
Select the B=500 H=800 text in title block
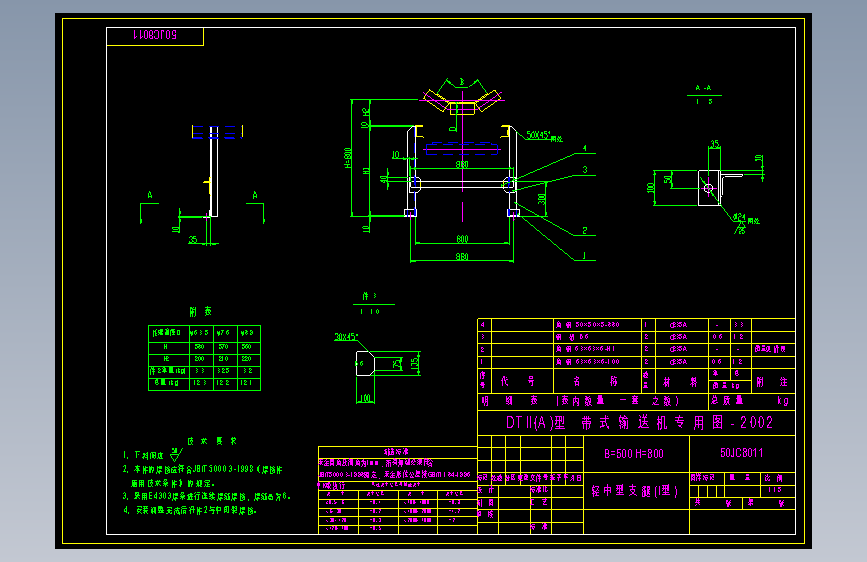pyautogui.click(x=634, y=454)
